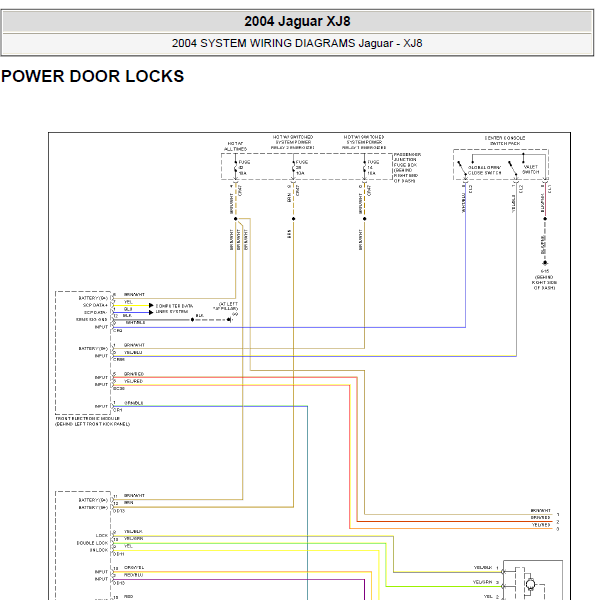The height and width of the screenshot is (600, 596).
Task: Click the 'GRN/RED' wire label on front module
Action: pyautogui.click(x=134, y=374)
